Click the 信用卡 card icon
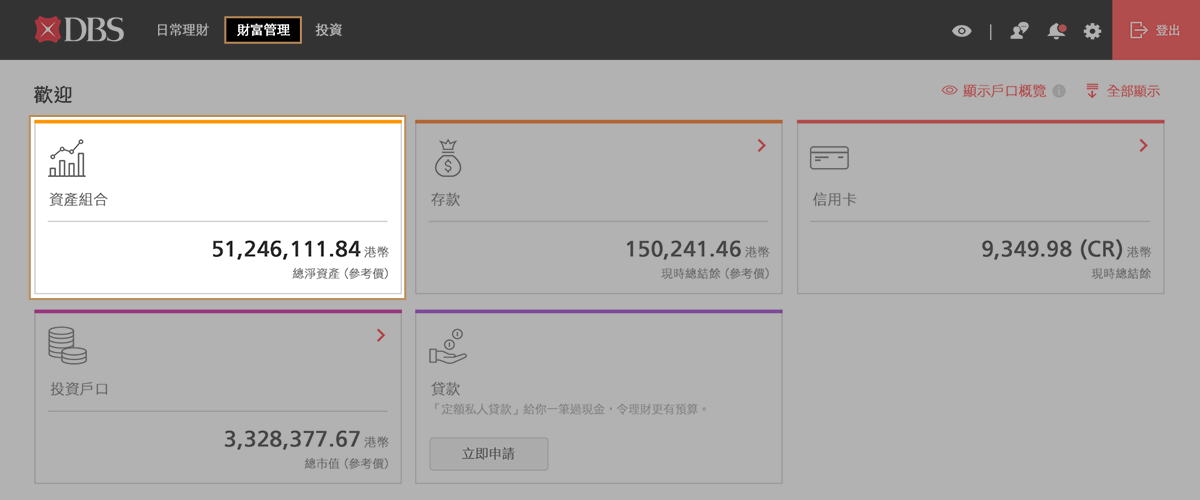The height and width of the screenshot is (500, 1200). click(x=829, y=157)
